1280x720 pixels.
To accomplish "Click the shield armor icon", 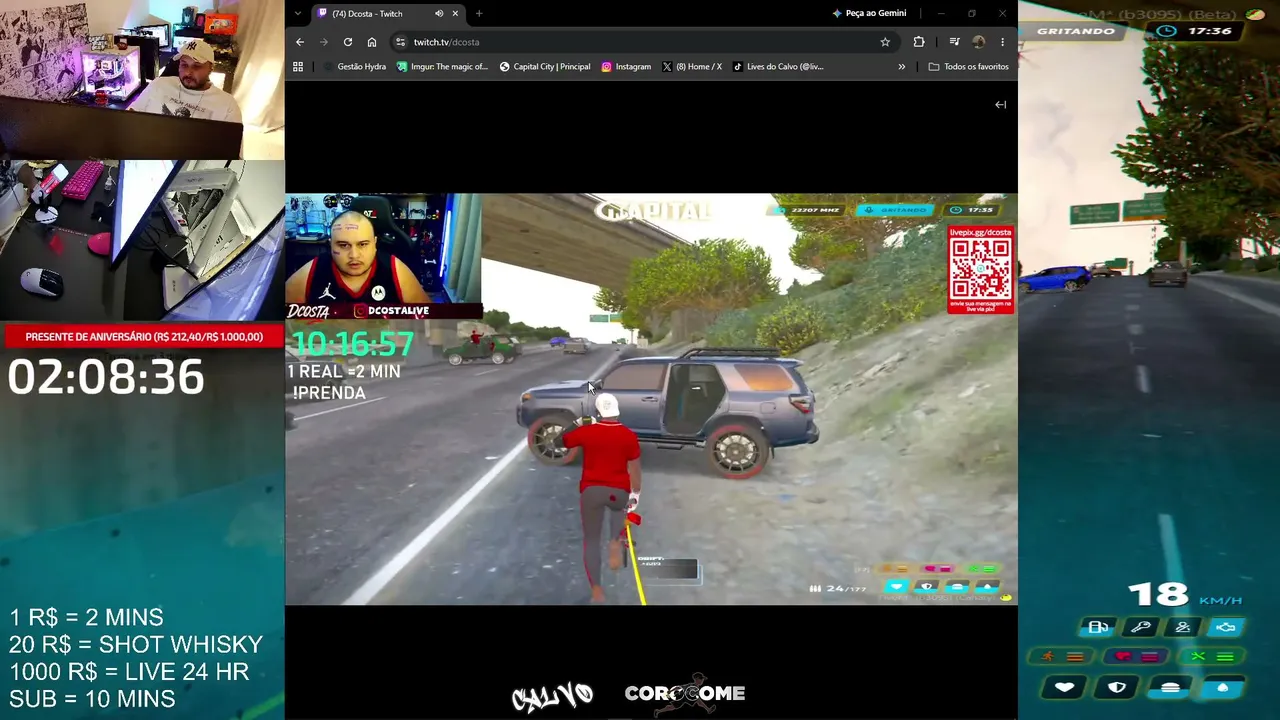I will point(1117,687).
